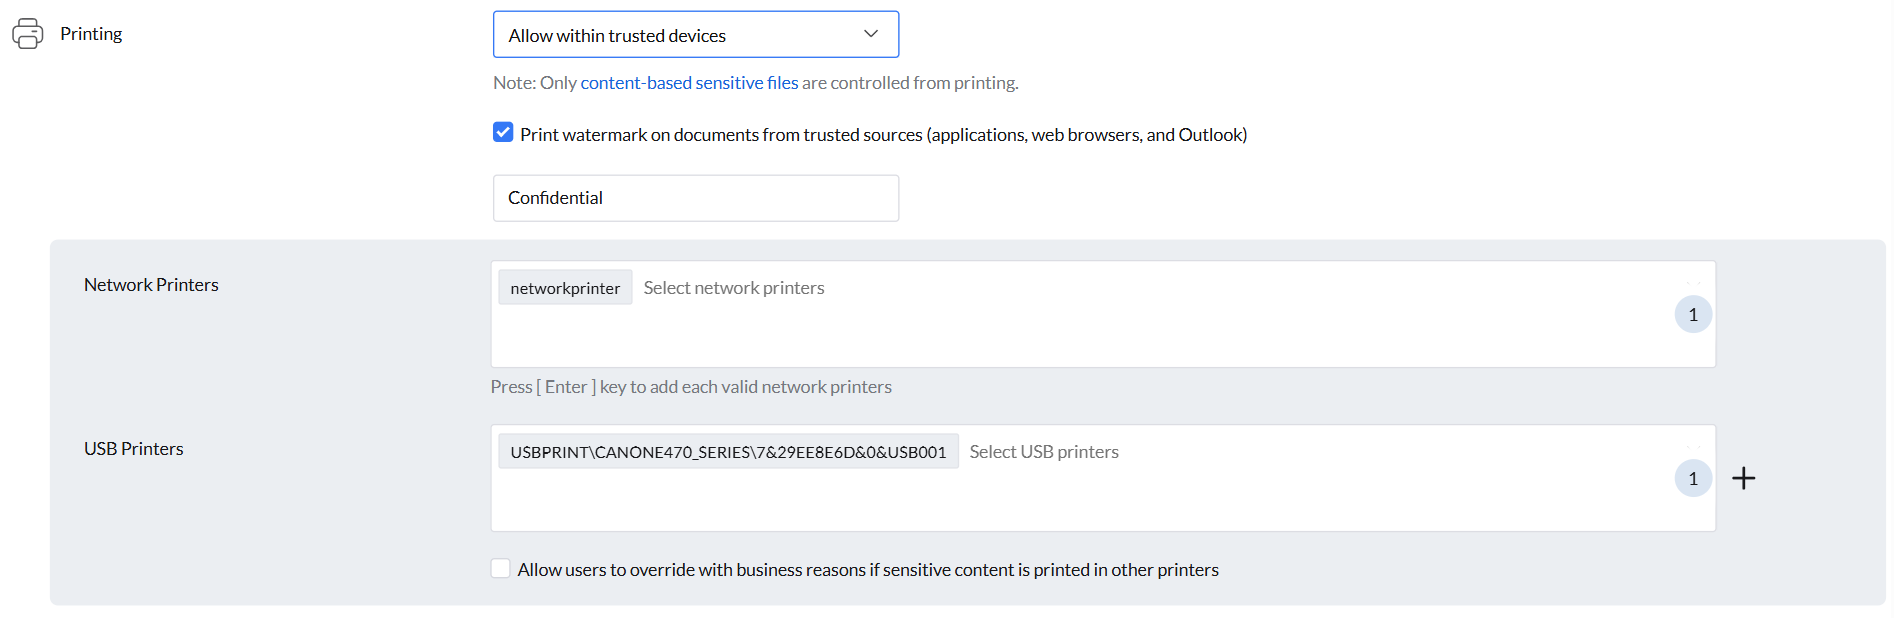1894x618 pixels.
Task: Click the count badge in Network Printers field
Action: (1692, 315)
